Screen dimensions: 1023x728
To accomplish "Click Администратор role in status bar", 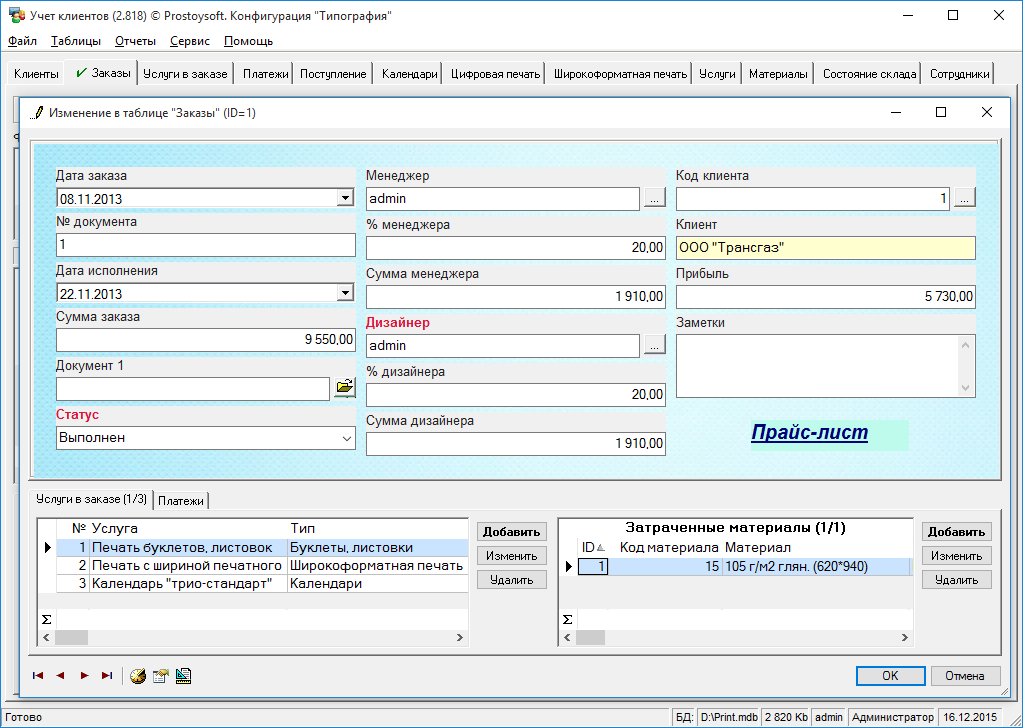I will coord(893,717).
